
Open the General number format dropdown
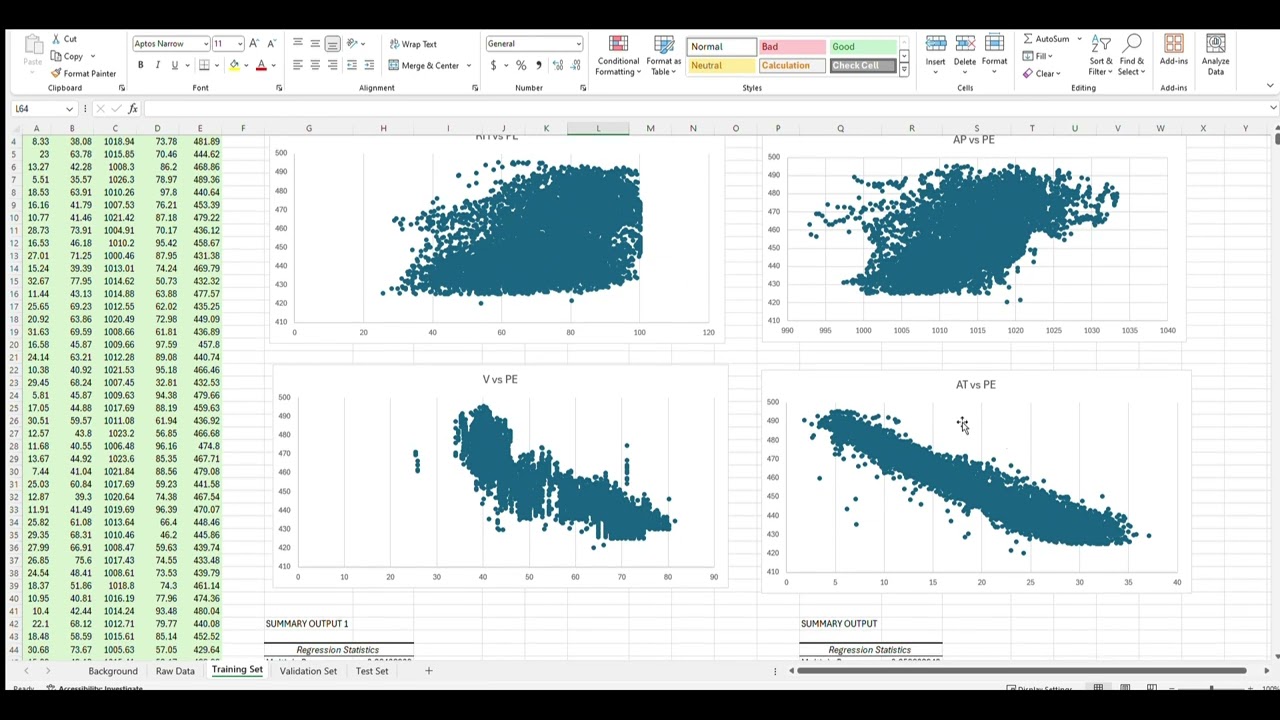(578, 44)
